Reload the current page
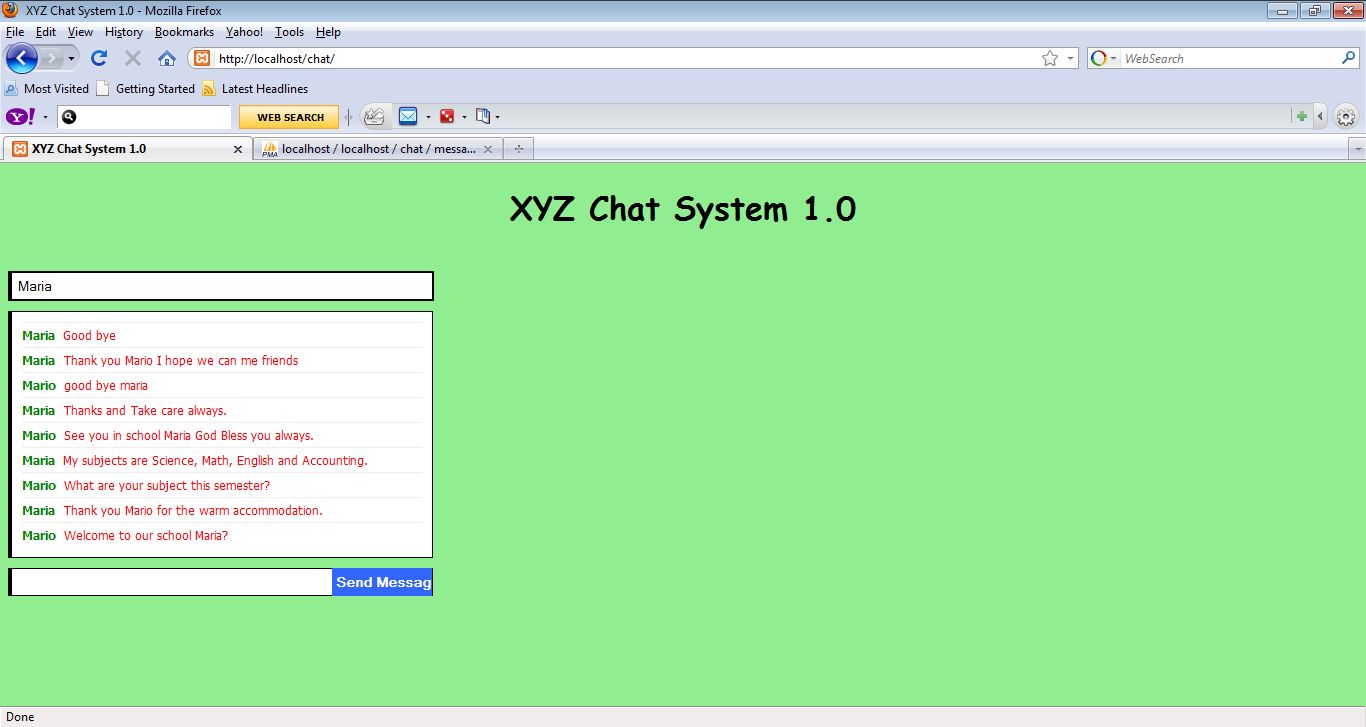1366x727 pixels. pos(98,58)
